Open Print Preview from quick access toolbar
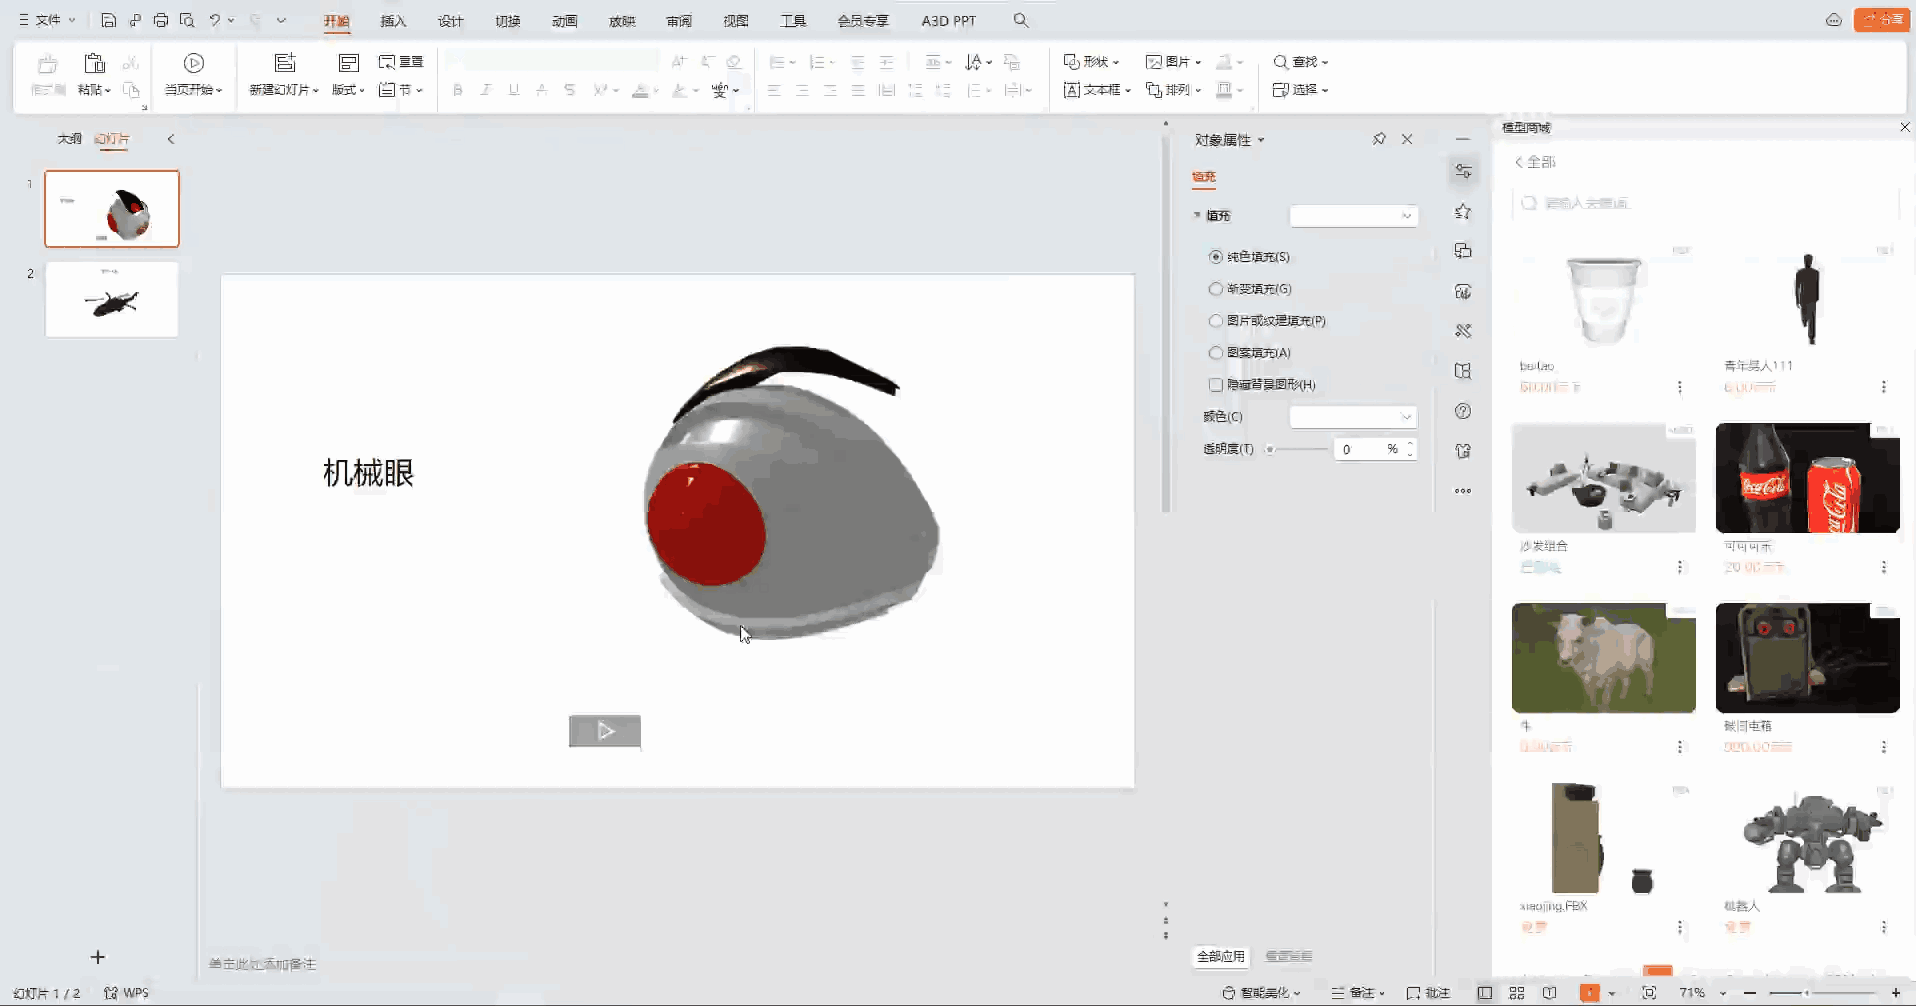 (x=187, y=20)
